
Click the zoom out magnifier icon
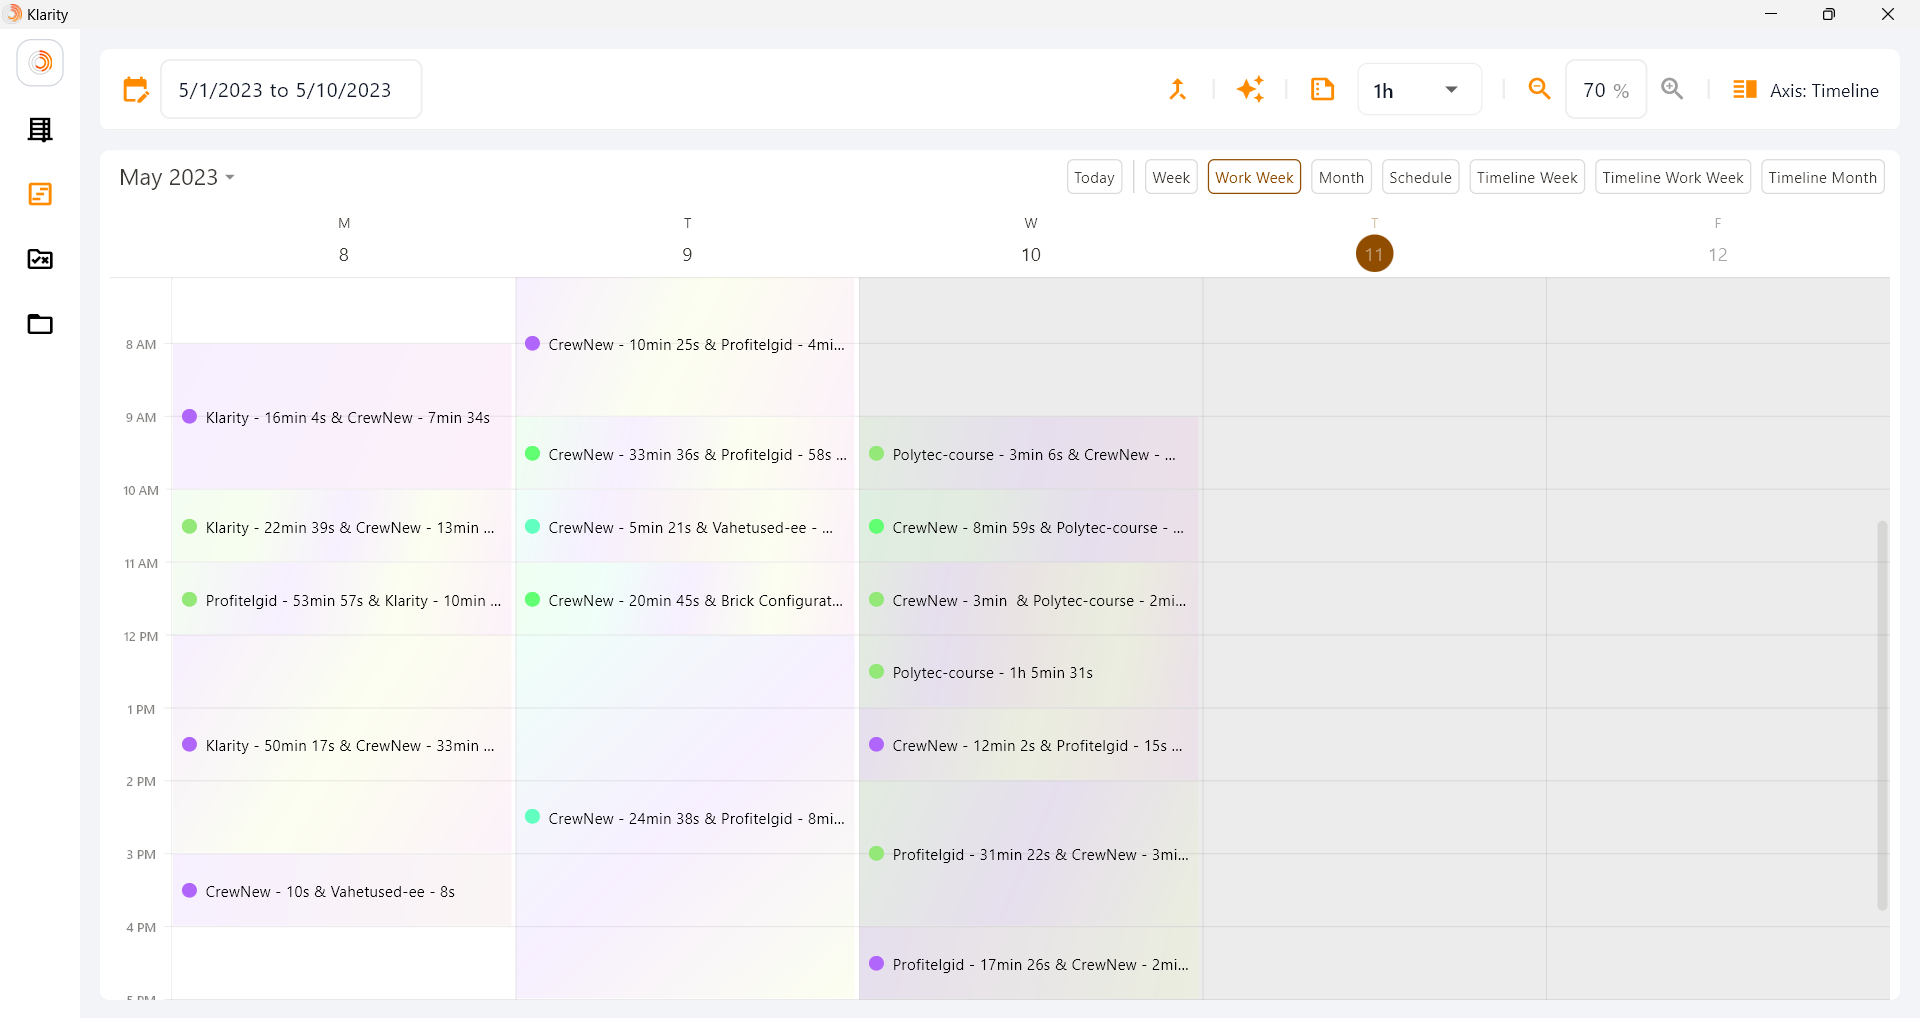tap(1539, 90)
